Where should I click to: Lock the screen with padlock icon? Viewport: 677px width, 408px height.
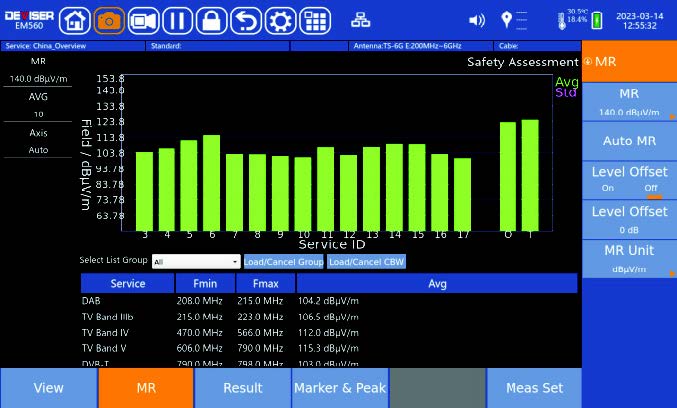[210, 20]
